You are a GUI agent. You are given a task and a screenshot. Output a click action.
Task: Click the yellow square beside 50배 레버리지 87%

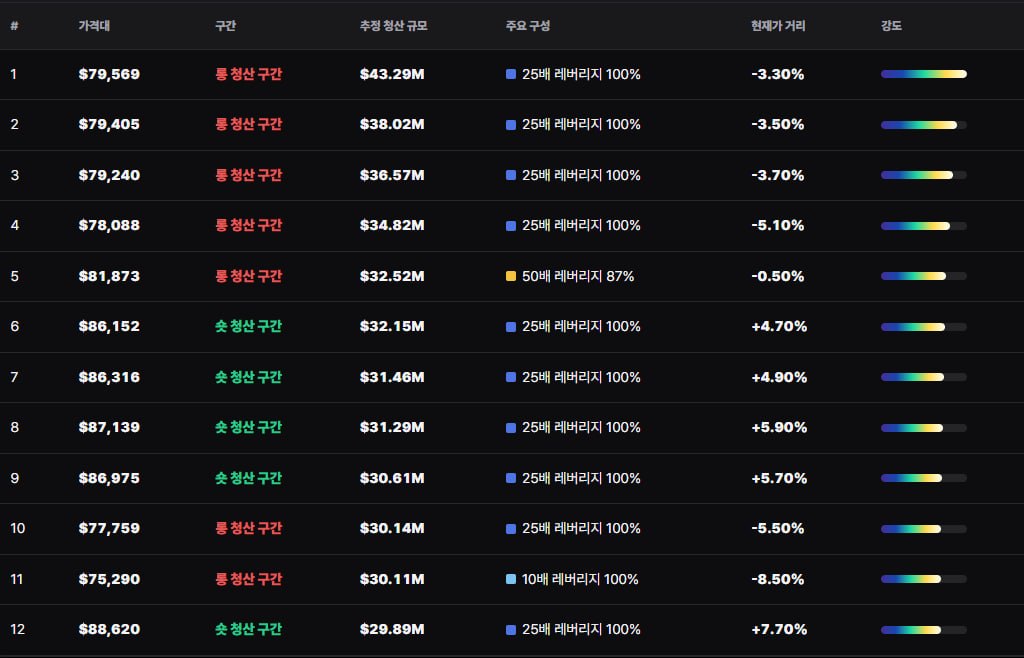(x=511, y=276)
